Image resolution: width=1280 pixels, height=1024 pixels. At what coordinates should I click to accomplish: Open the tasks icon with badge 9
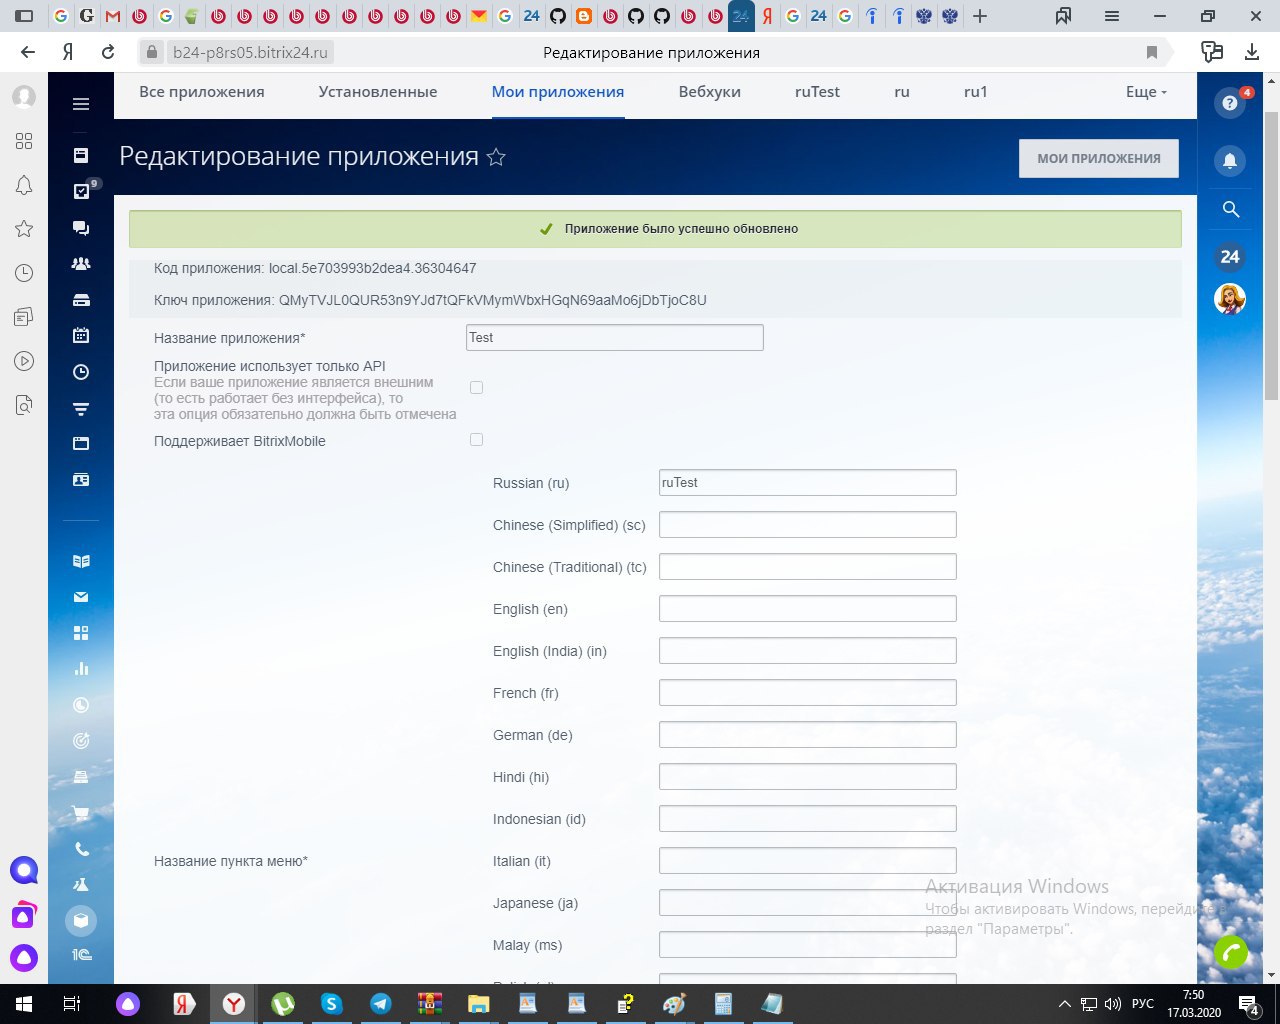82,191
